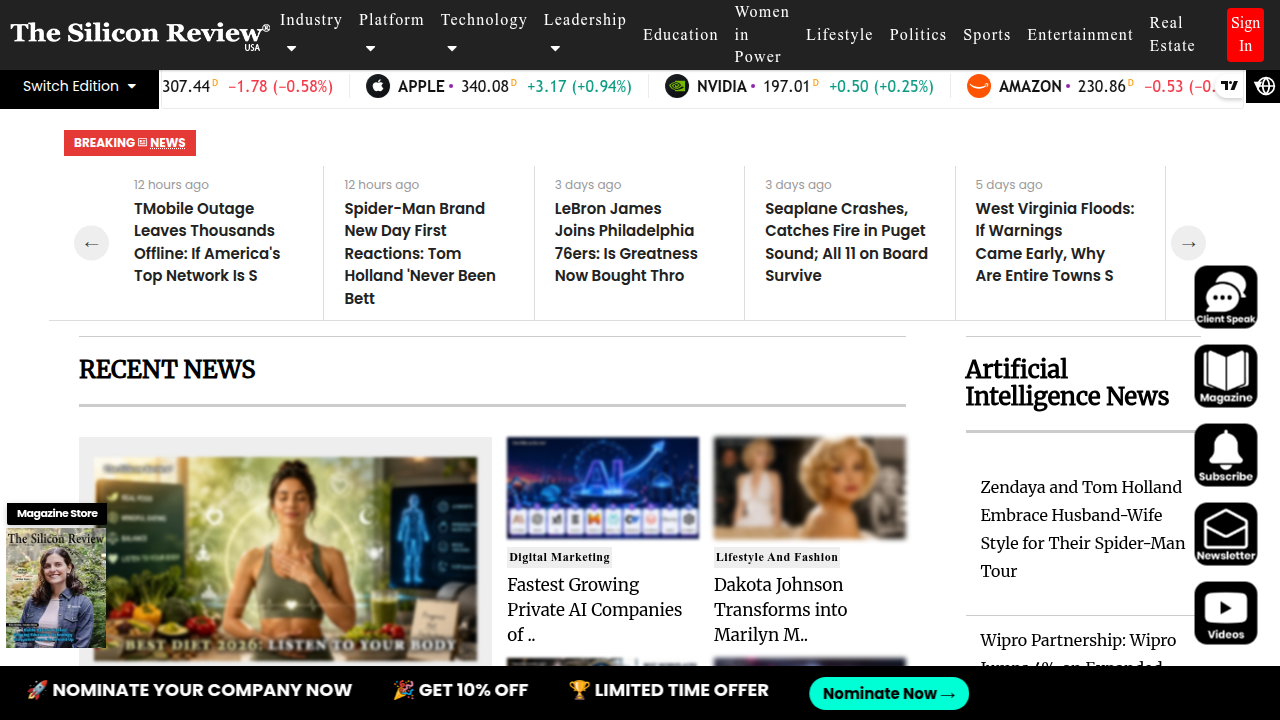Screen dimensions: 1280x720
Task: Click the TradingView logo on ticker
Action: point(1230,86)
